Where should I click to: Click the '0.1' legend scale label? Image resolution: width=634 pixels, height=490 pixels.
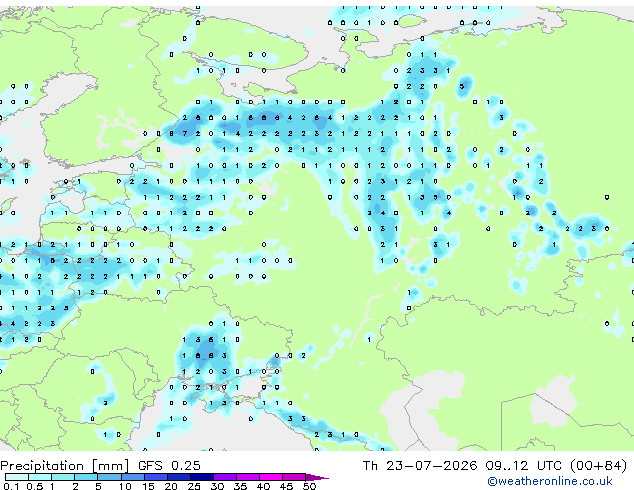(11, 486)
